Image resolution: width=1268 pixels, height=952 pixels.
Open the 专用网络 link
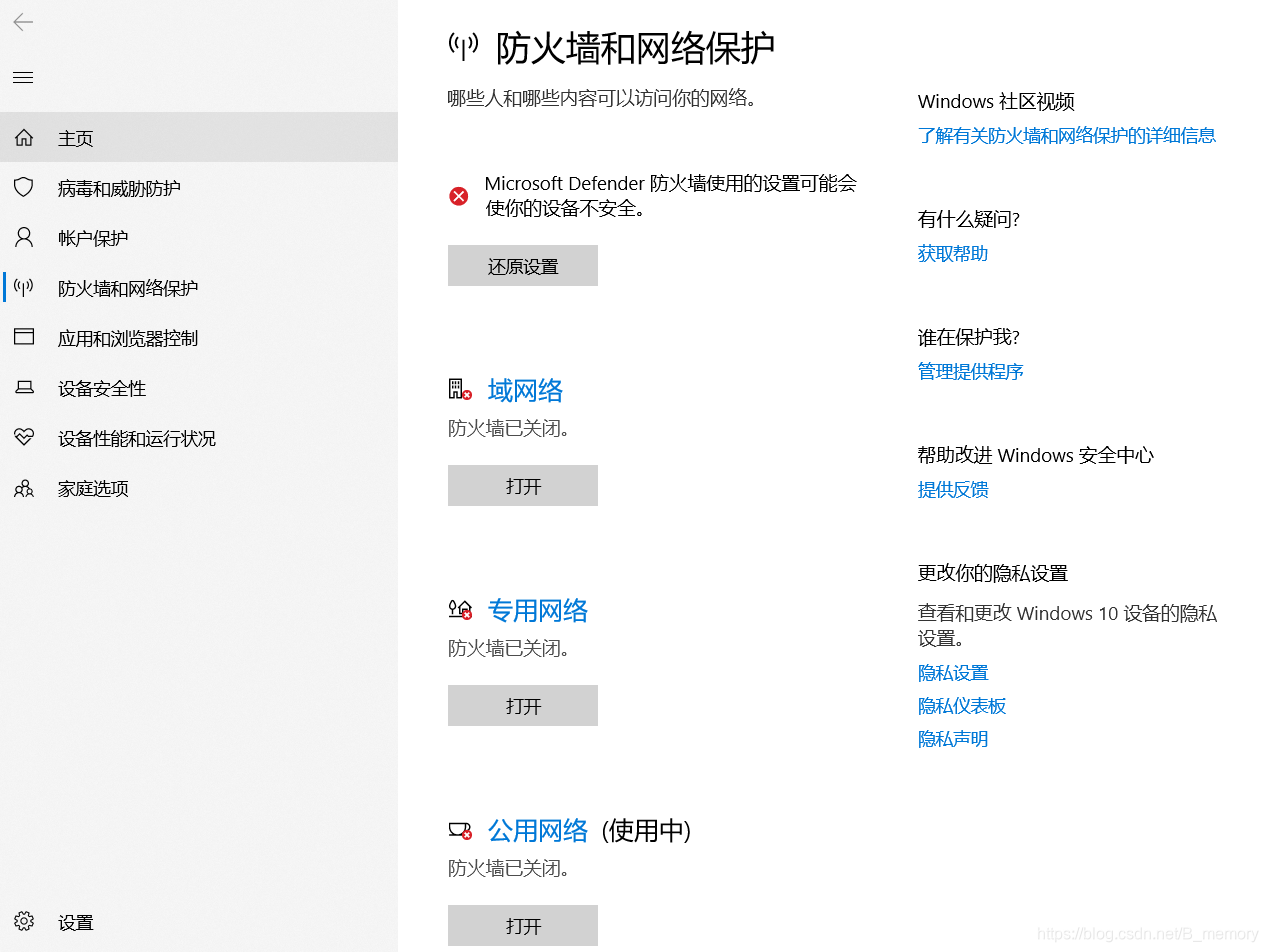pyautogui.click(x=538, y=610)
